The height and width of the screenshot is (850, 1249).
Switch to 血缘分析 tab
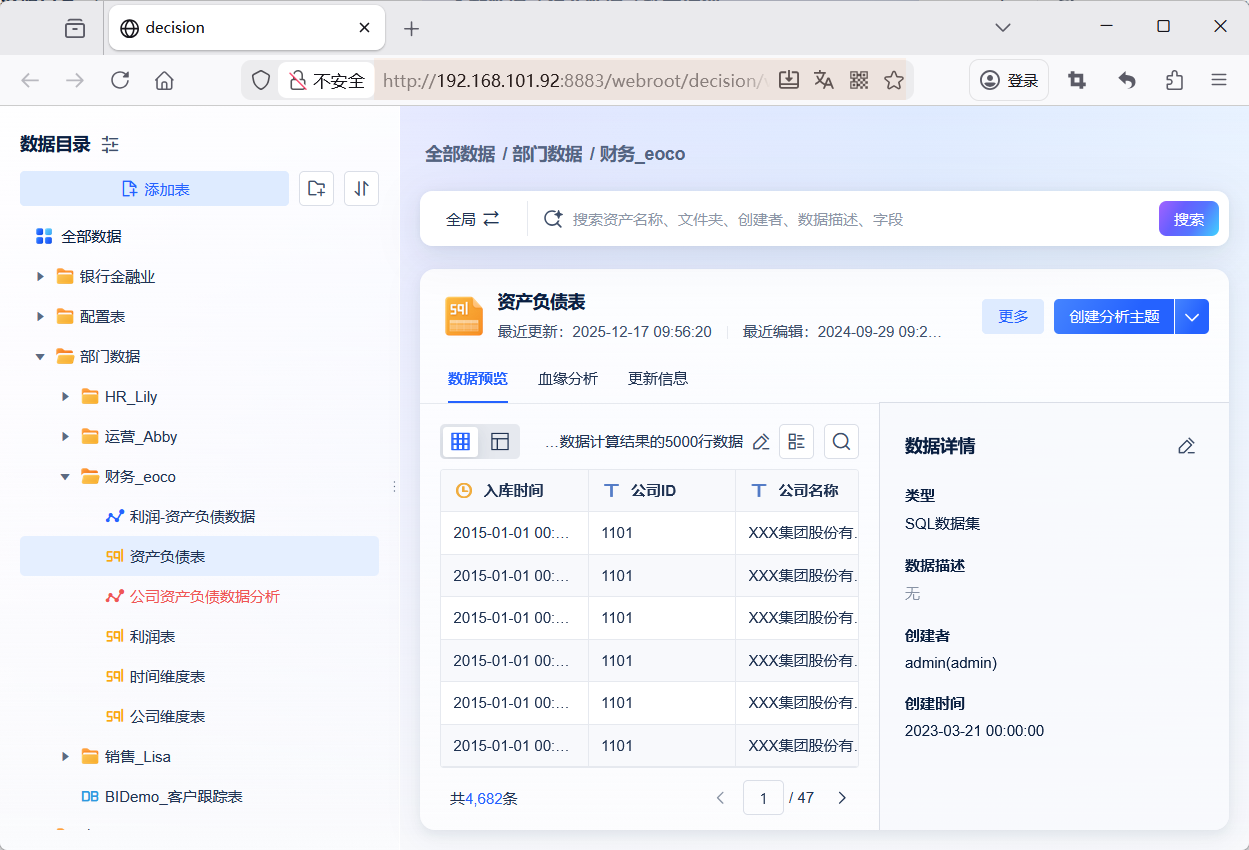(x=568, y=378)
